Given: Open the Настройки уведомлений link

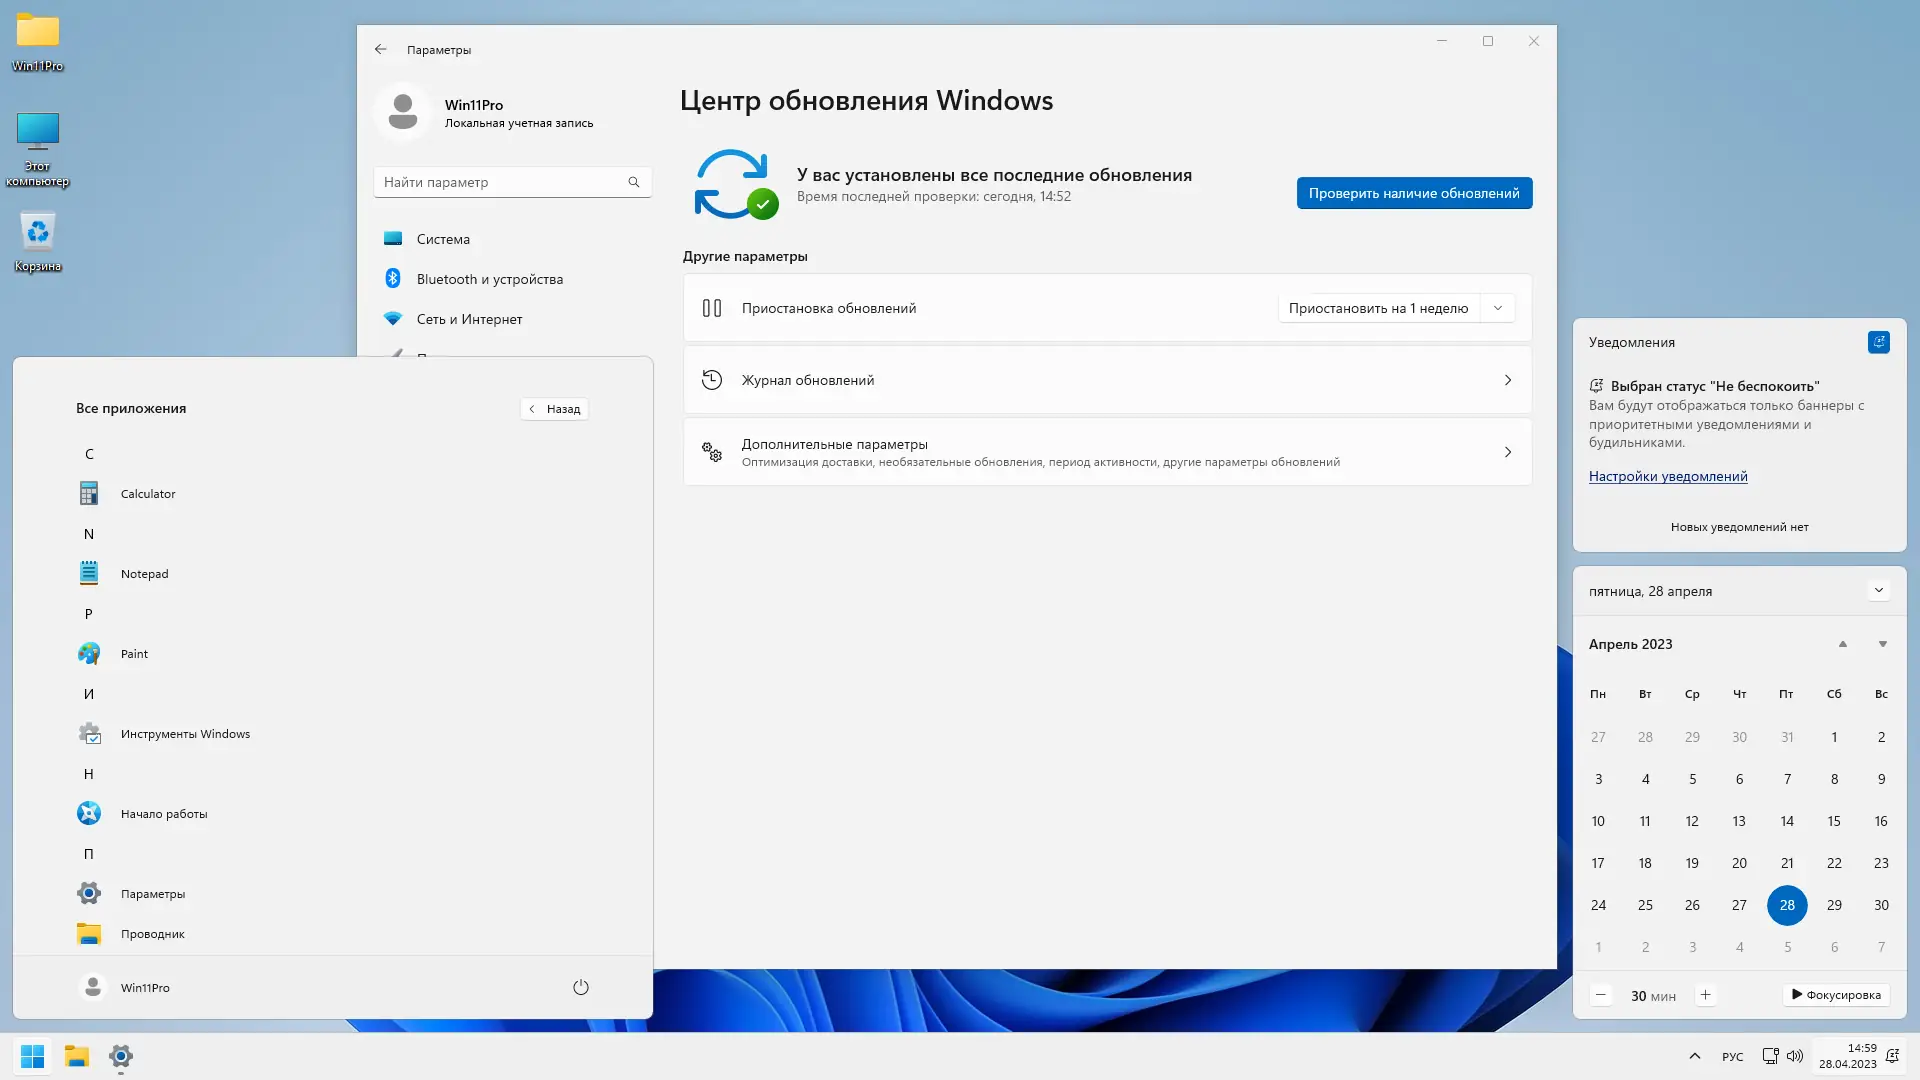Looking at the screenshot, I should pos(1667,477).
